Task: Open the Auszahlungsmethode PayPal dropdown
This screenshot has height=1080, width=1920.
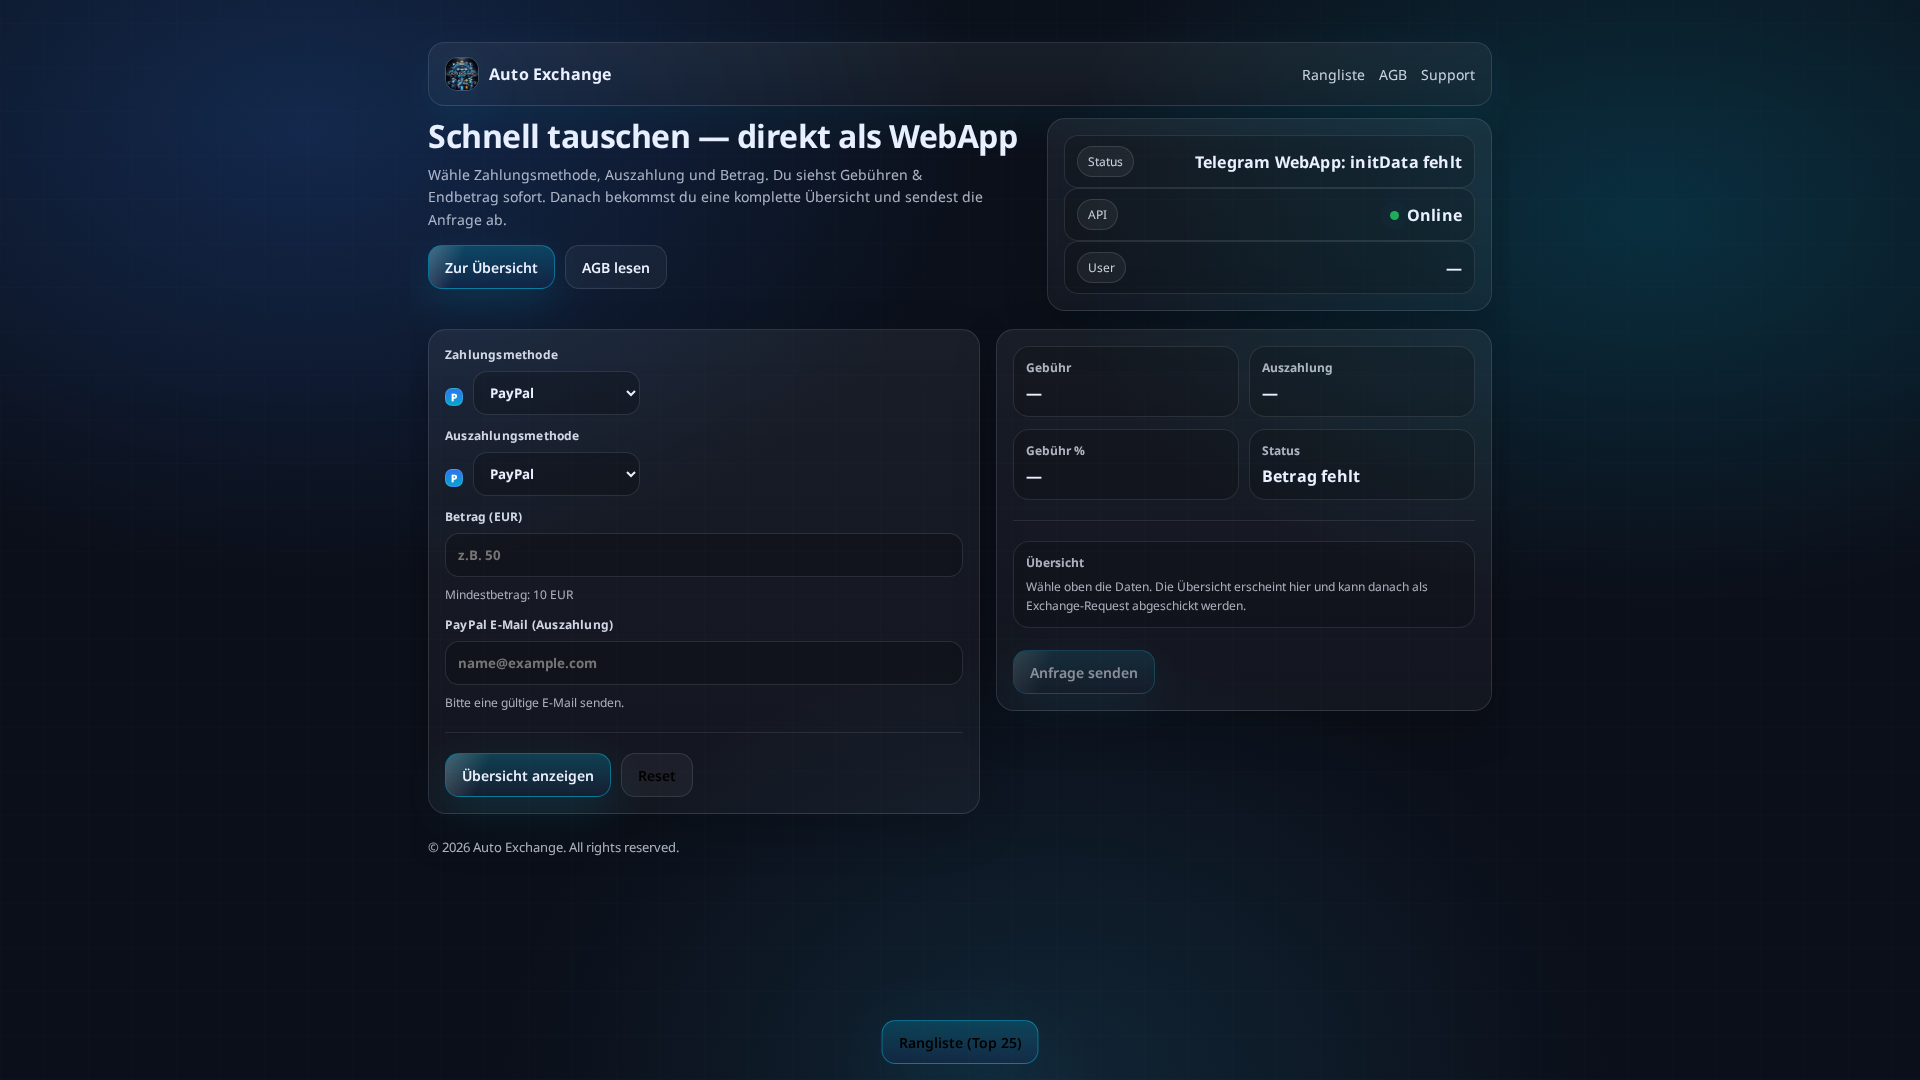Action: click(557, 474)
